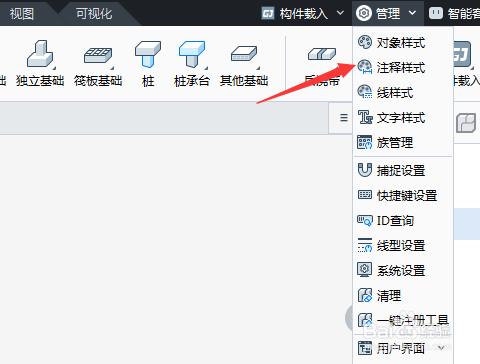Select the 筏板基础 tool icon
480x364 pixels.
pyautogui.click(x=98, y=55)
